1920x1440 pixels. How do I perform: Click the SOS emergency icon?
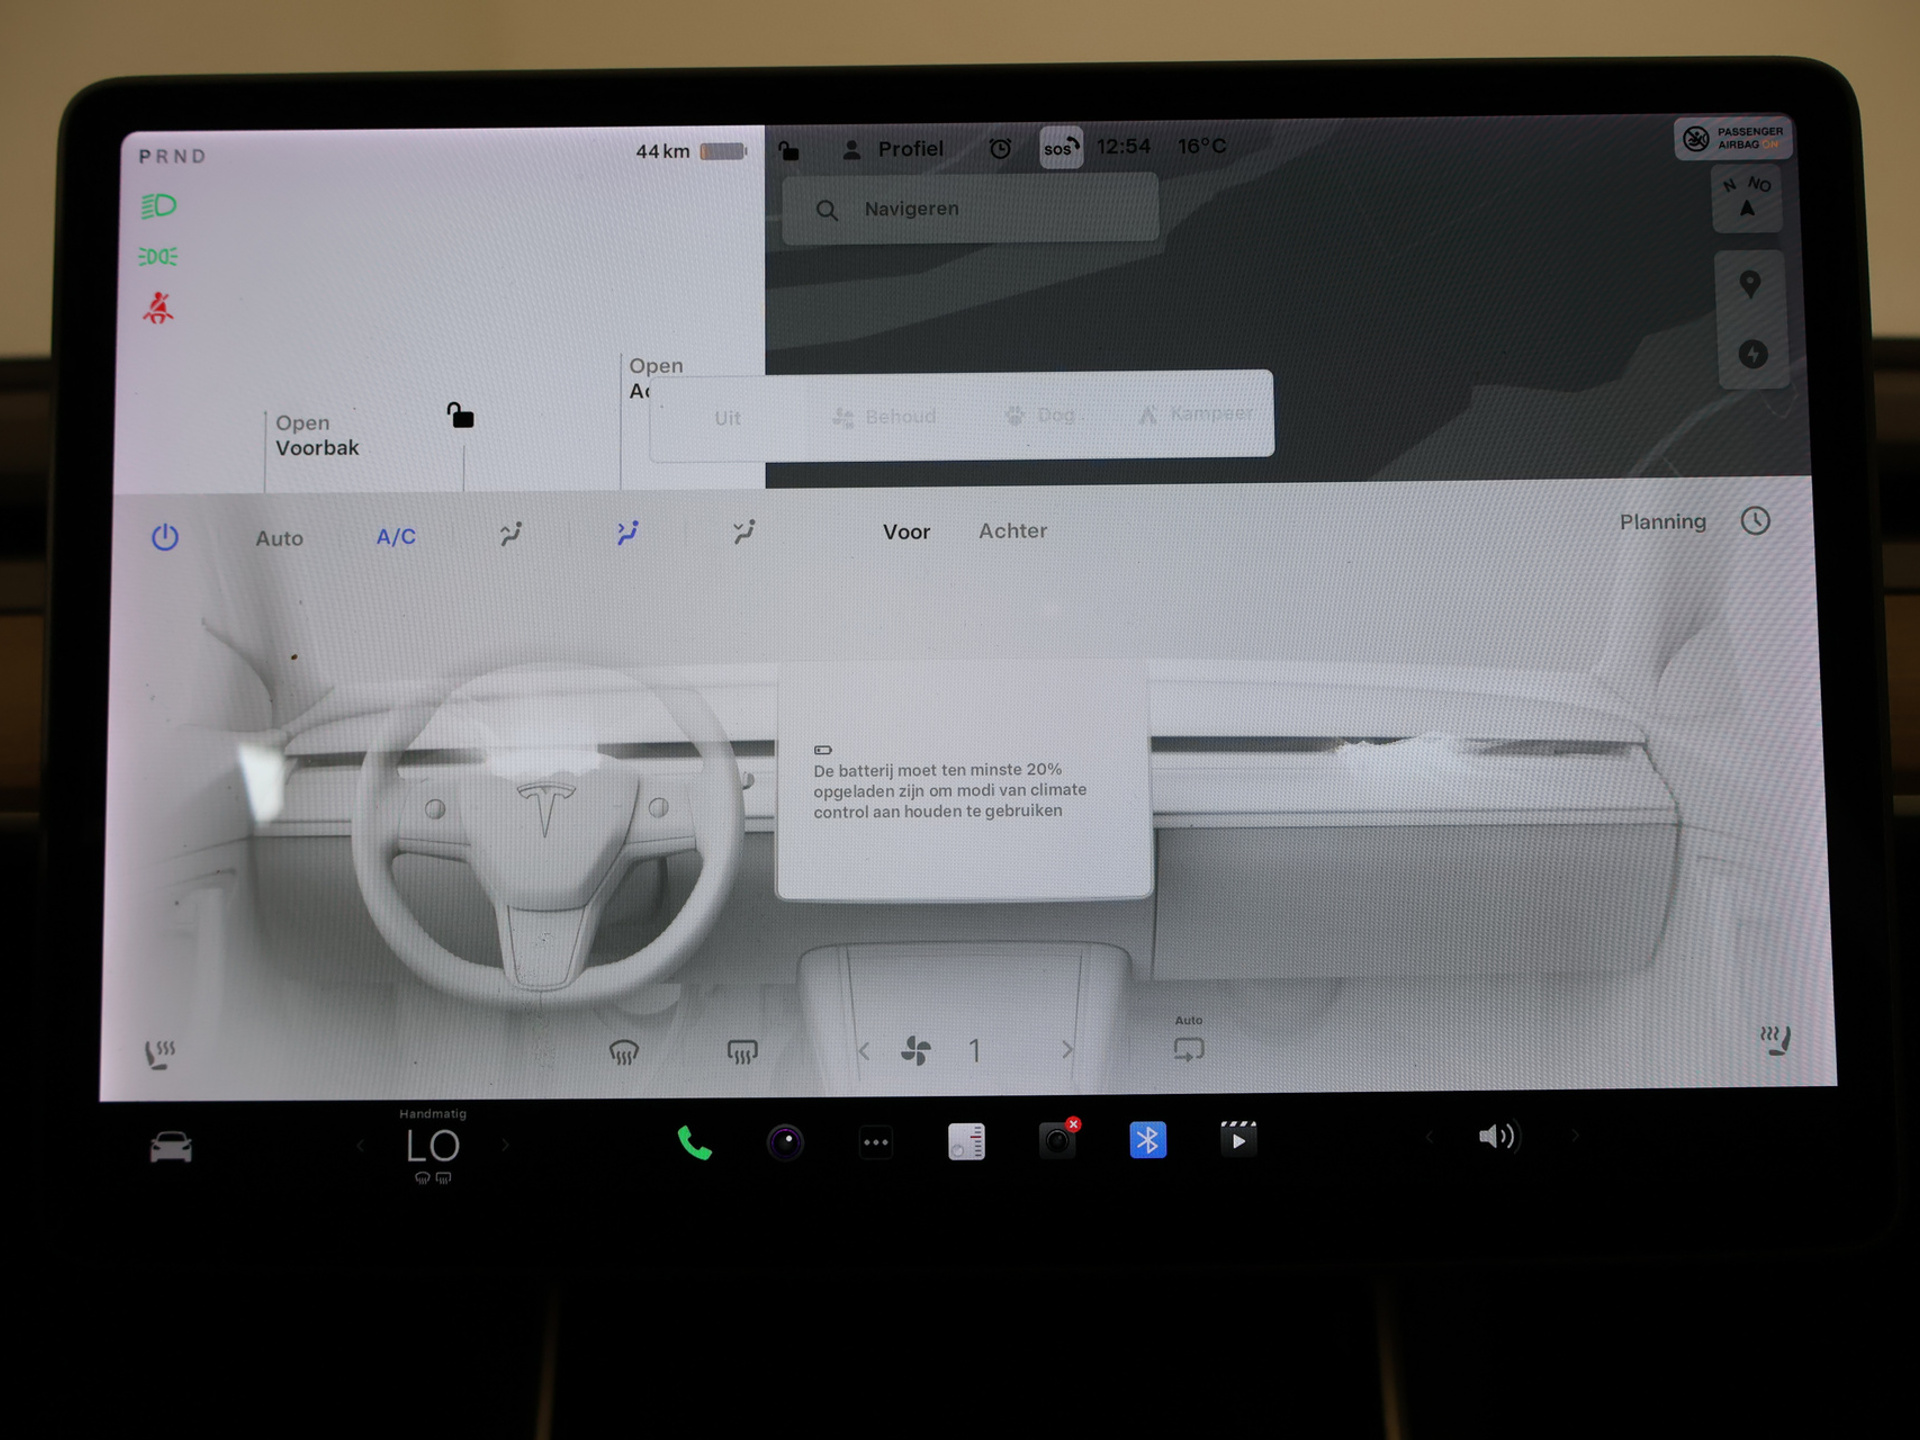[1060, 148]
